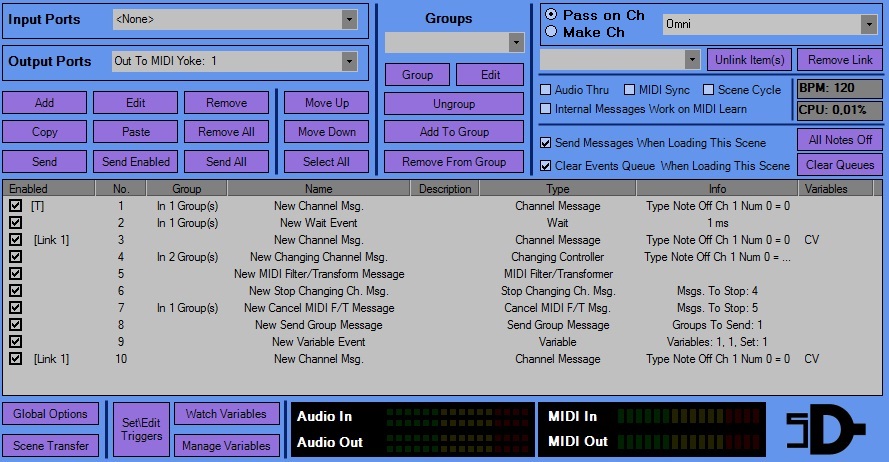
Task: Click Remove Link button
Action: [840, 60]
